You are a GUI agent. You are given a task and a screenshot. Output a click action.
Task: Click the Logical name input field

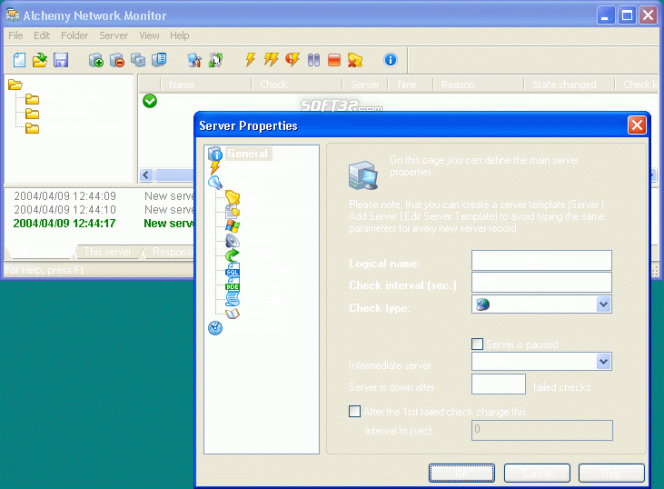coord(541,260)
